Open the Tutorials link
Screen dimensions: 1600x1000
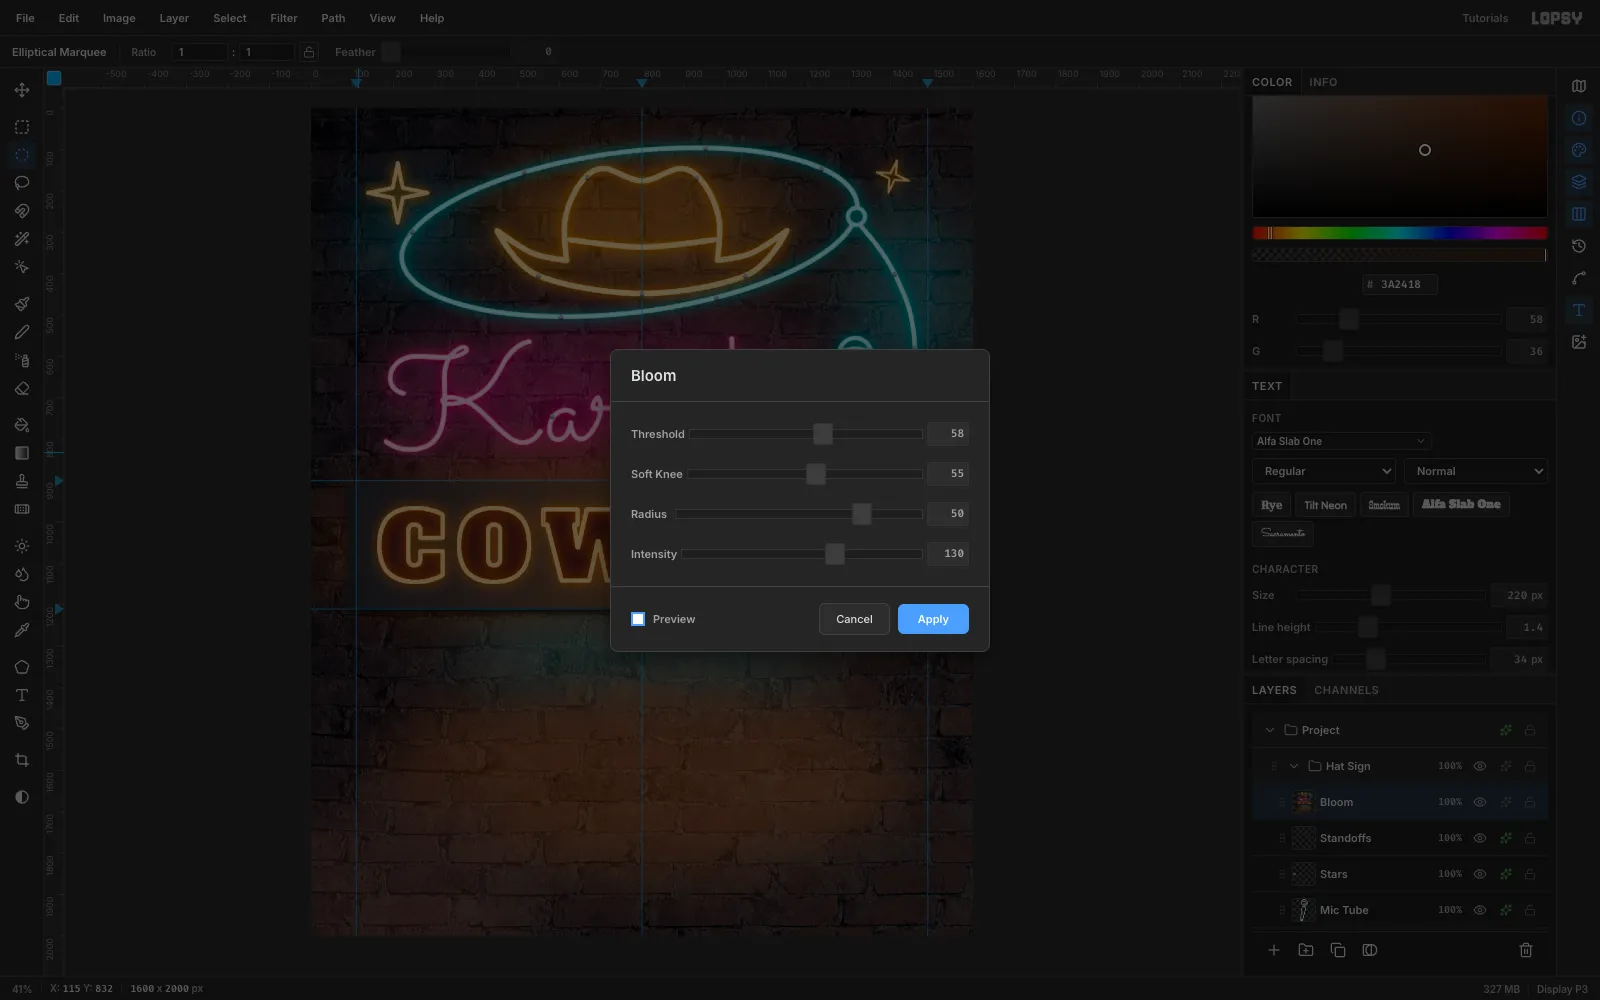(1485, 18)
